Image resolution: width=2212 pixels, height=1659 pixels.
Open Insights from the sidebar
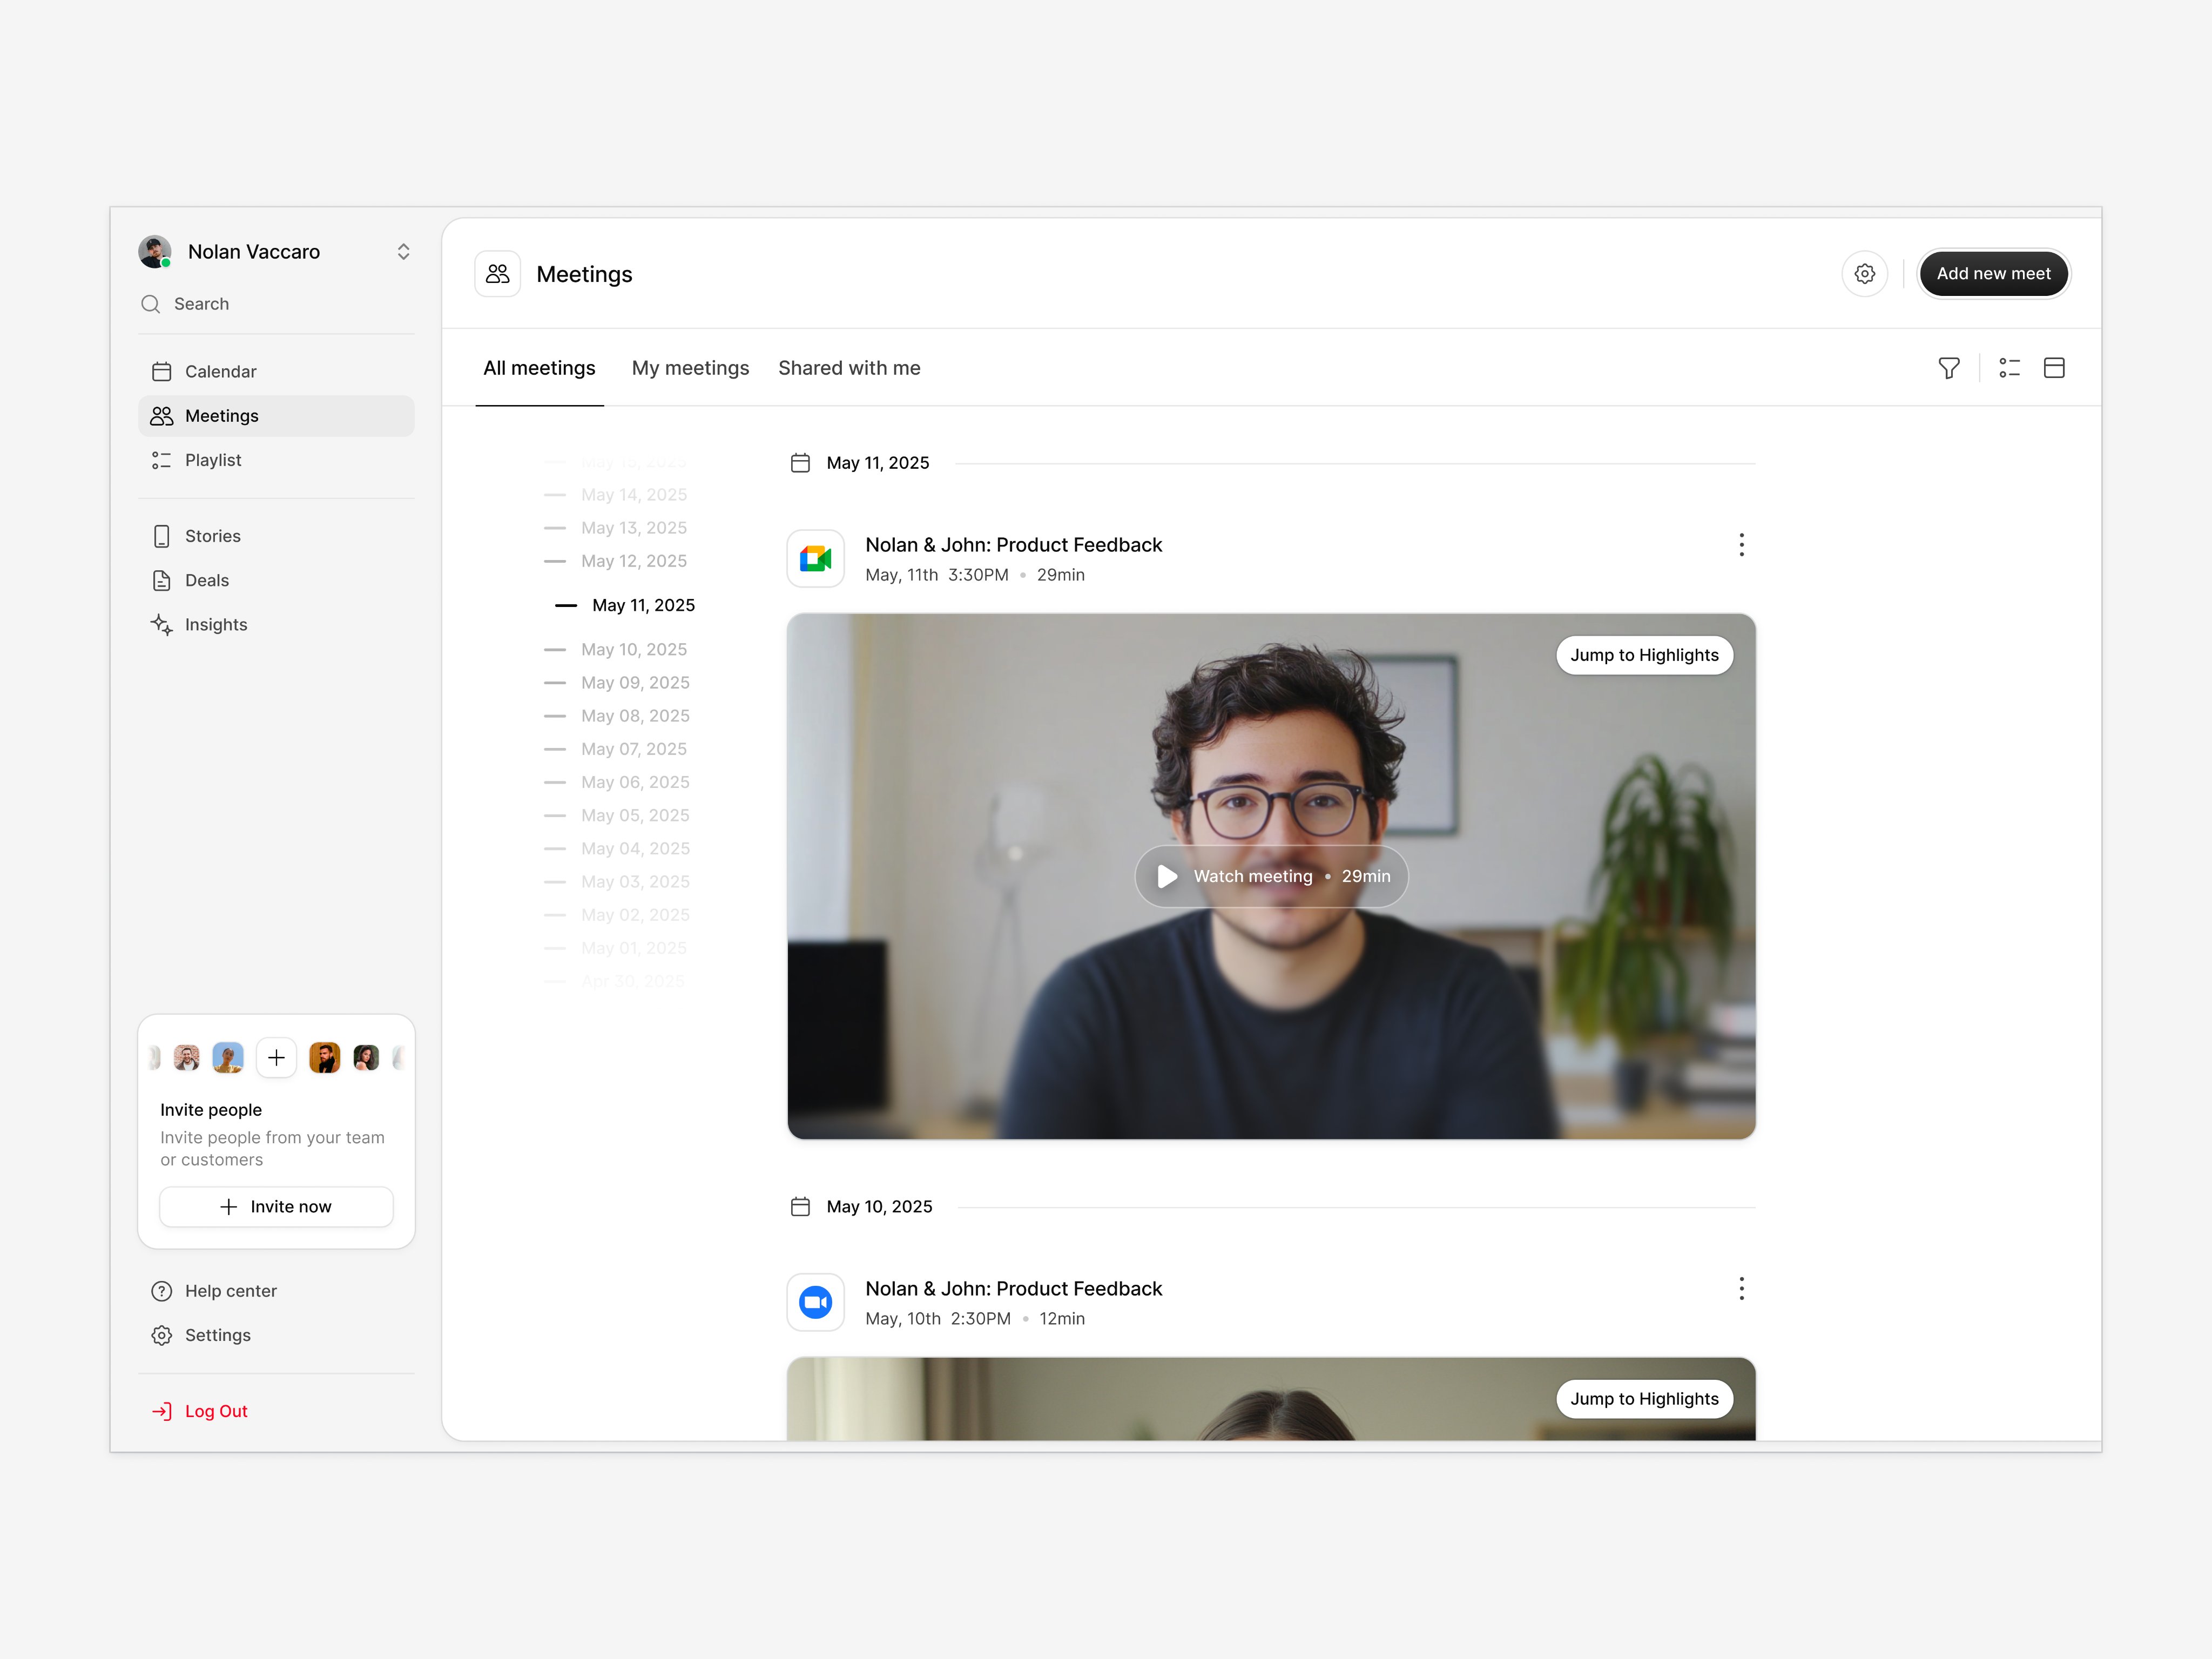coord(215,625)
